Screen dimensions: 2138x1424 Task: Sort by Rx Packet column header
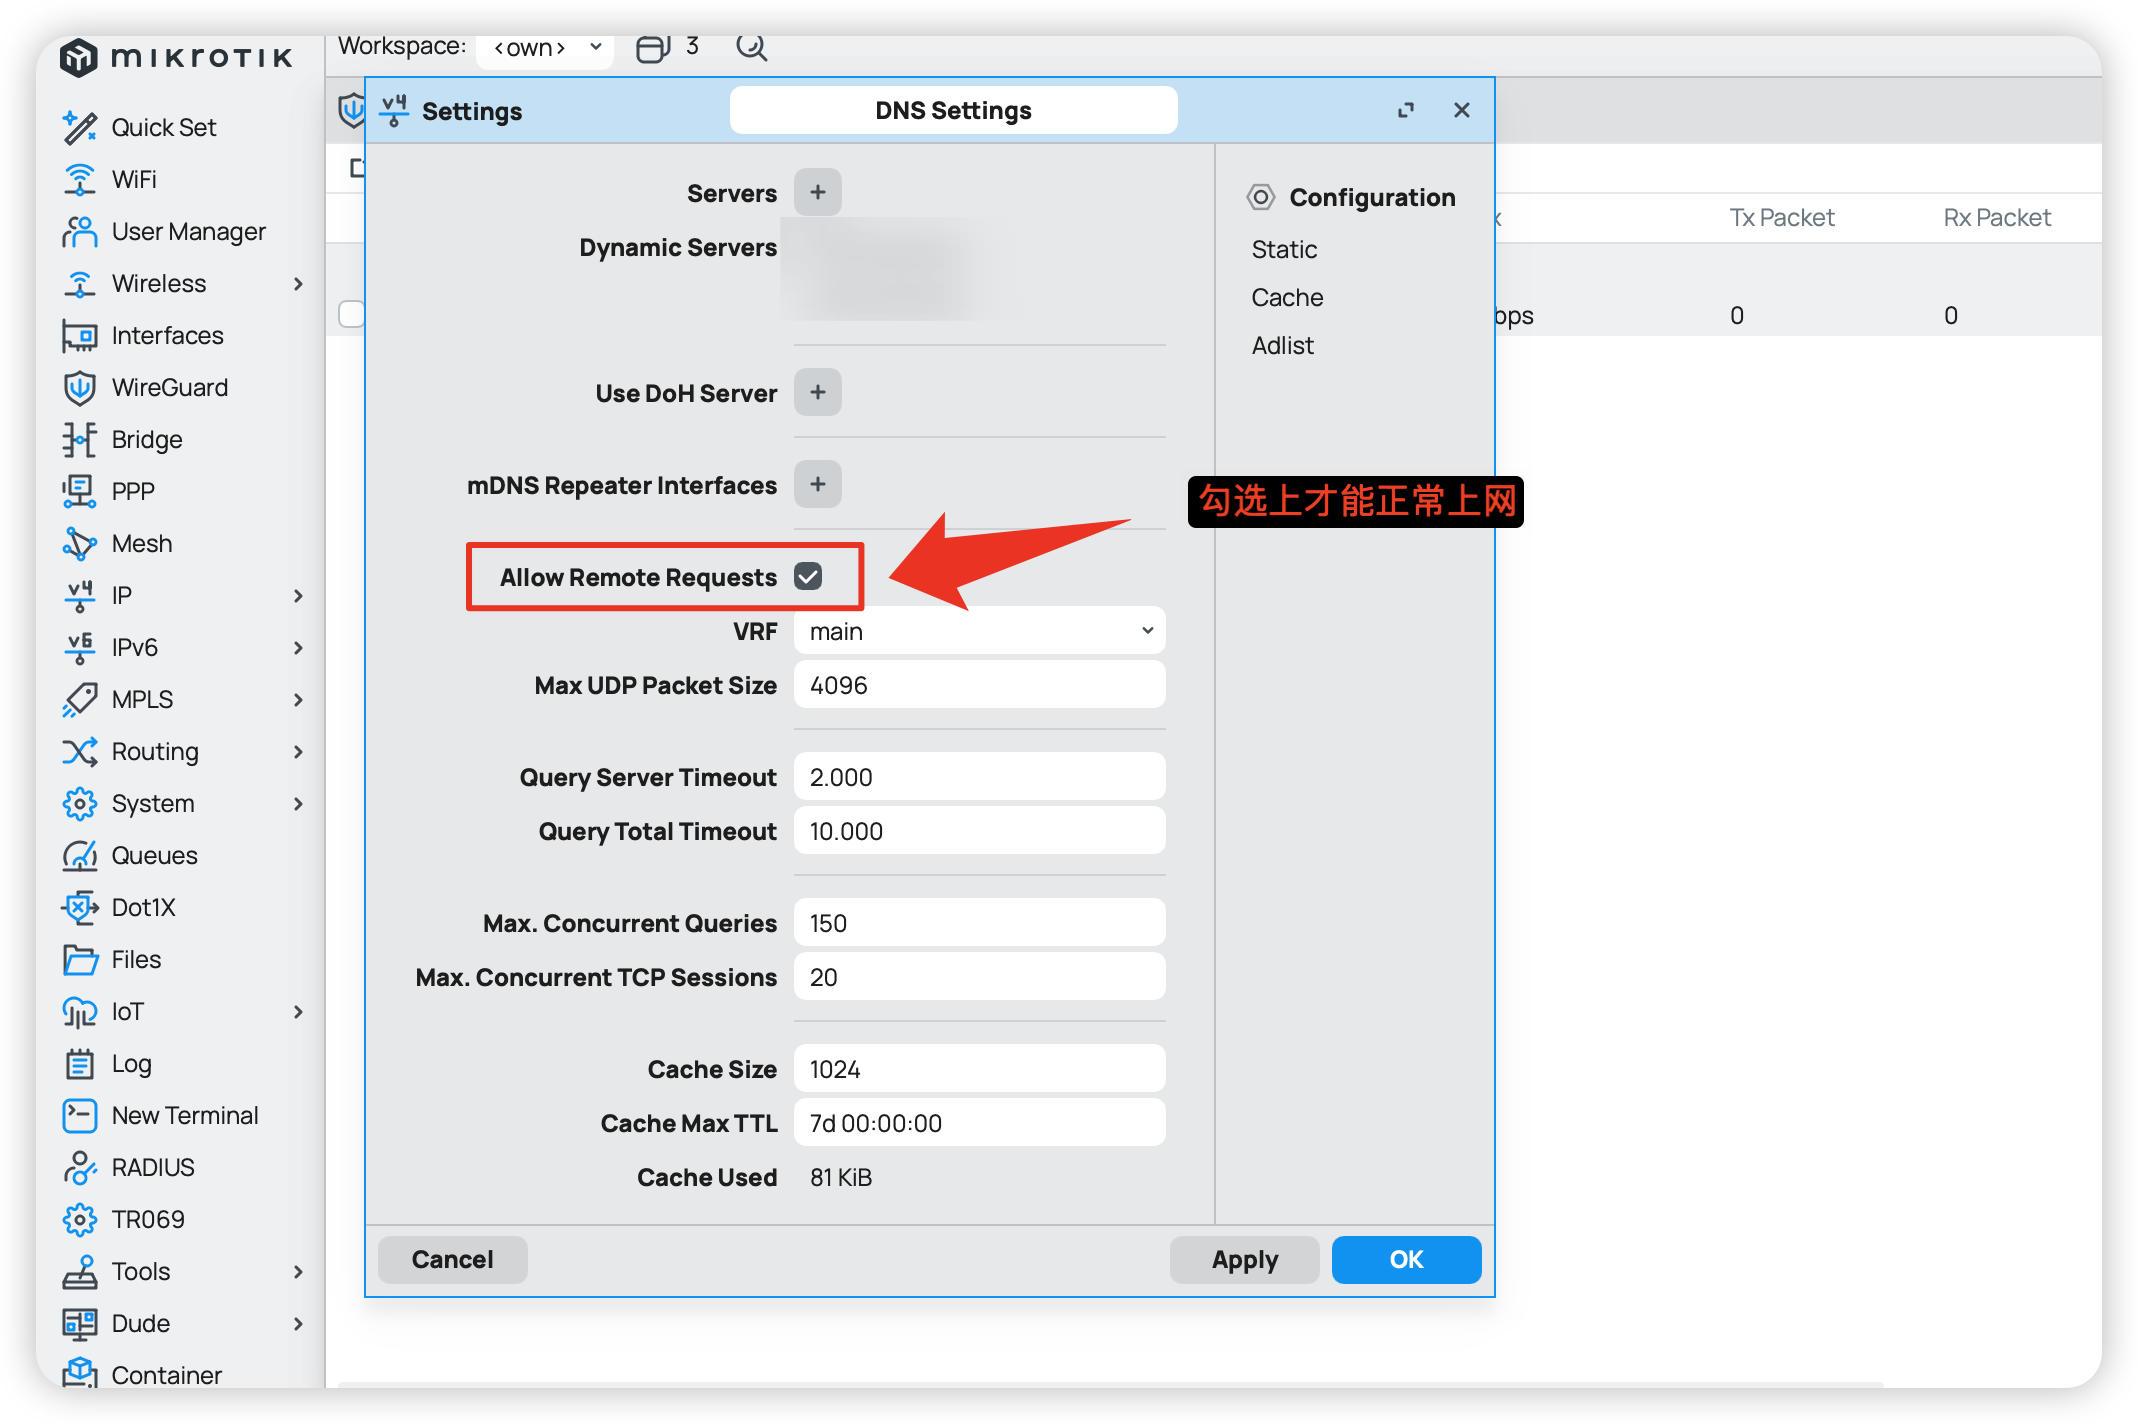pos(1997,218)
